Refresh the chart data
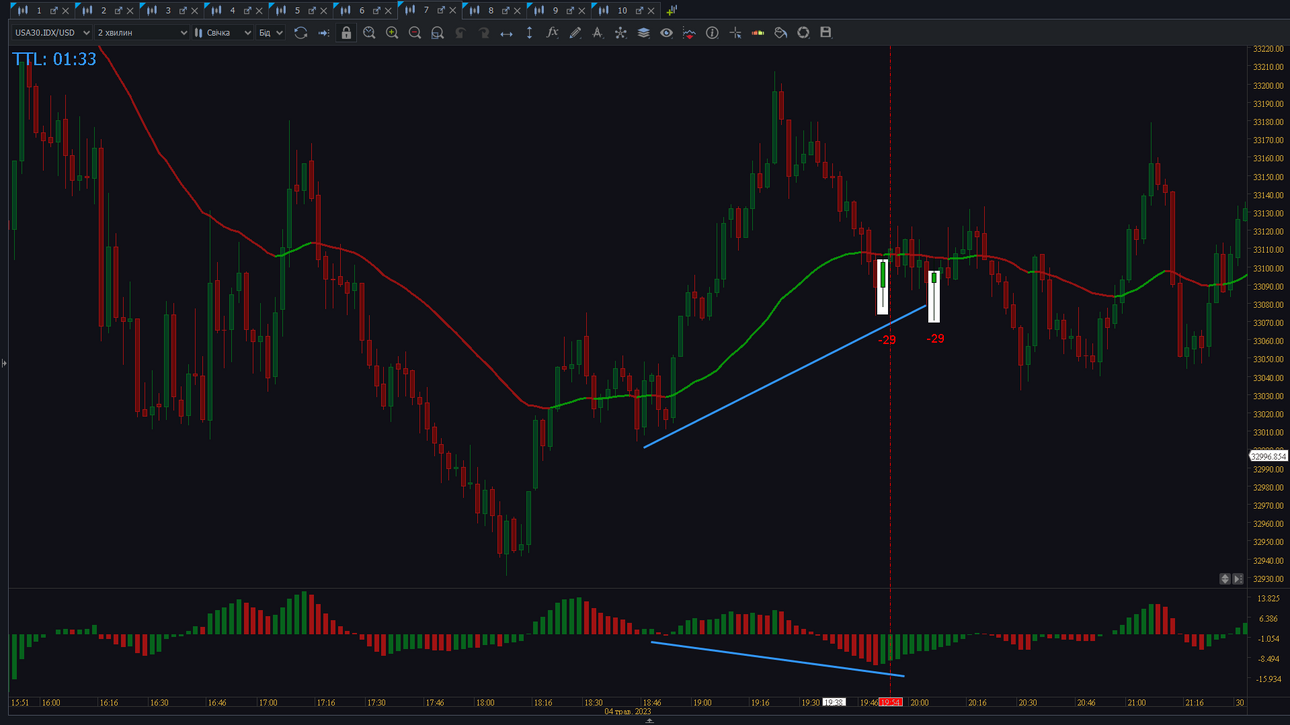1290x725 pixels. coord(300,33)
